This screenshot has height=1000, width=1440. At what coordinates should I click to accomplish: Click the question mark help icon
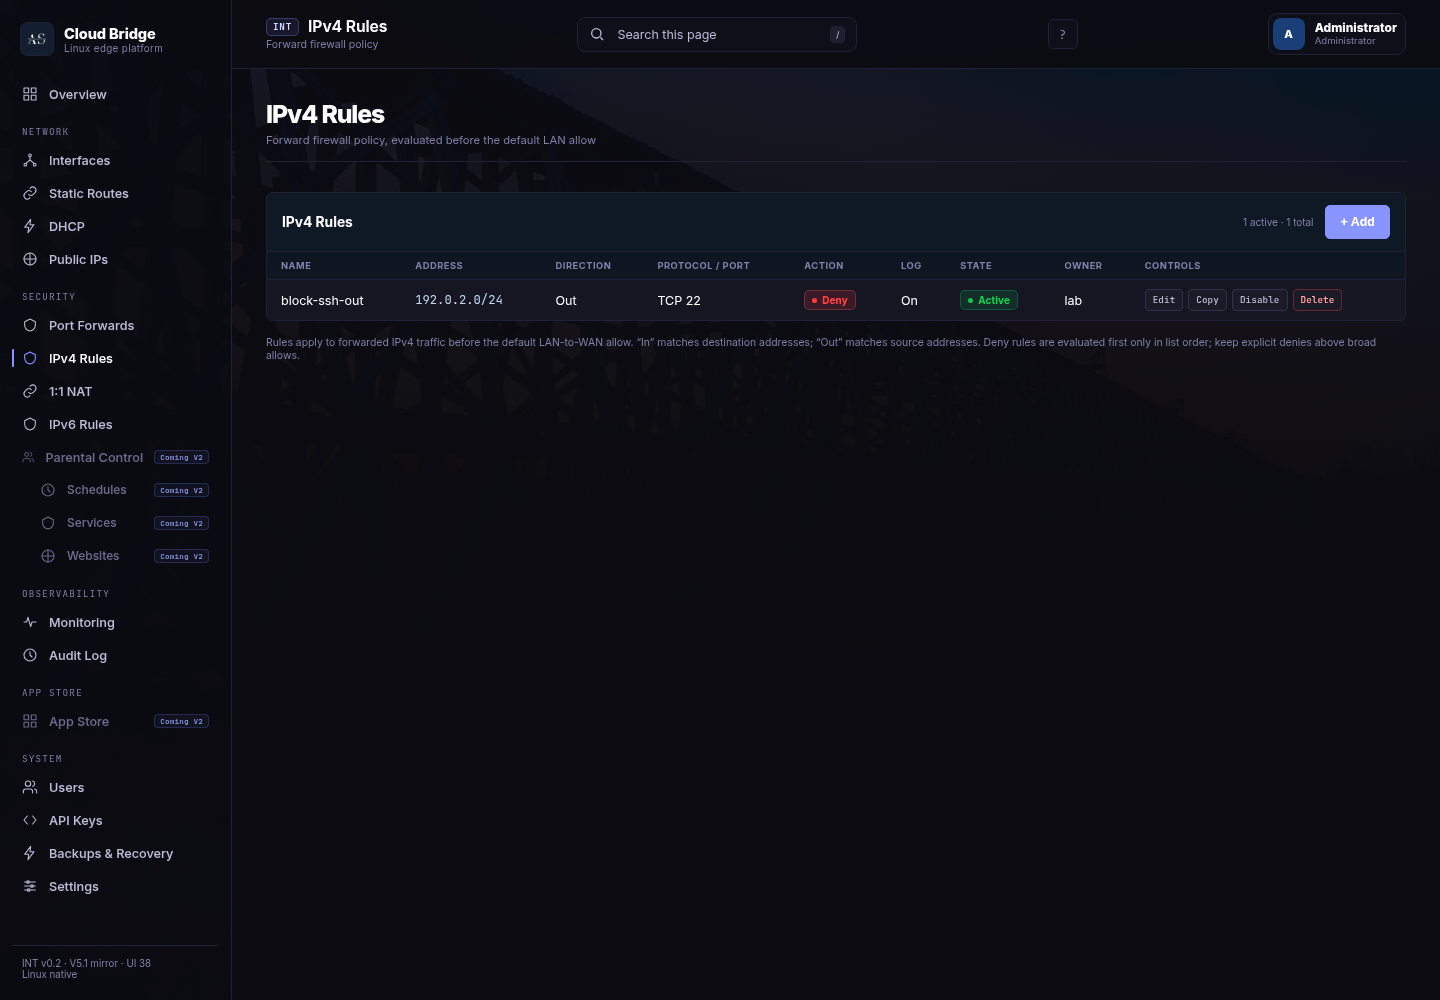[1063, 34]
